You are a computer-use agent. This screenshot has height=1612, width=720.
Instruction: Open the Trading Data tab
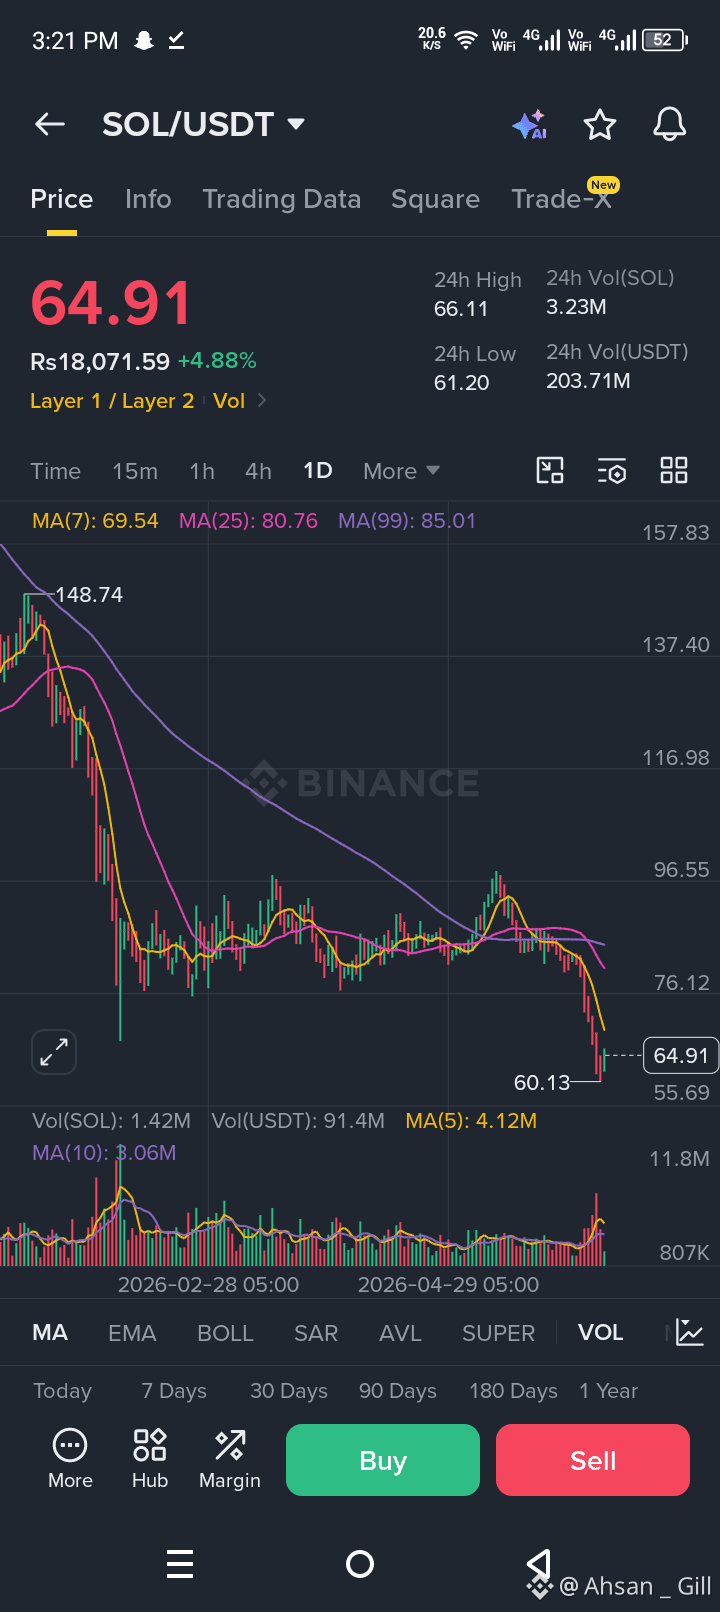pos(282,199)
